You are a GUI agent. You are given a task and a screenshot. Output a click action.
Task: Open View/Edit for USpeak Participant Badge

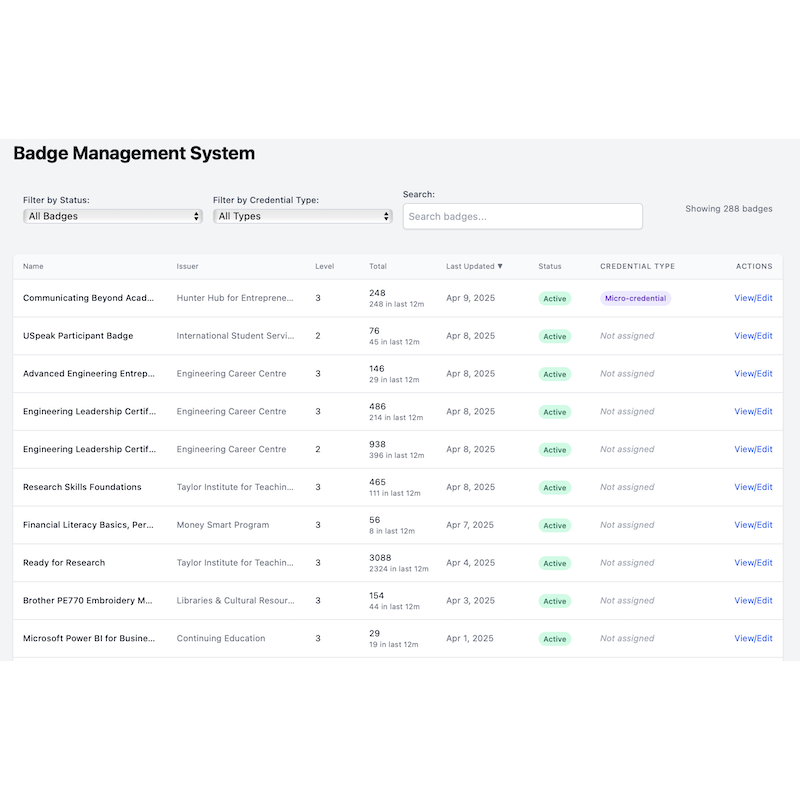click(753, 336)
